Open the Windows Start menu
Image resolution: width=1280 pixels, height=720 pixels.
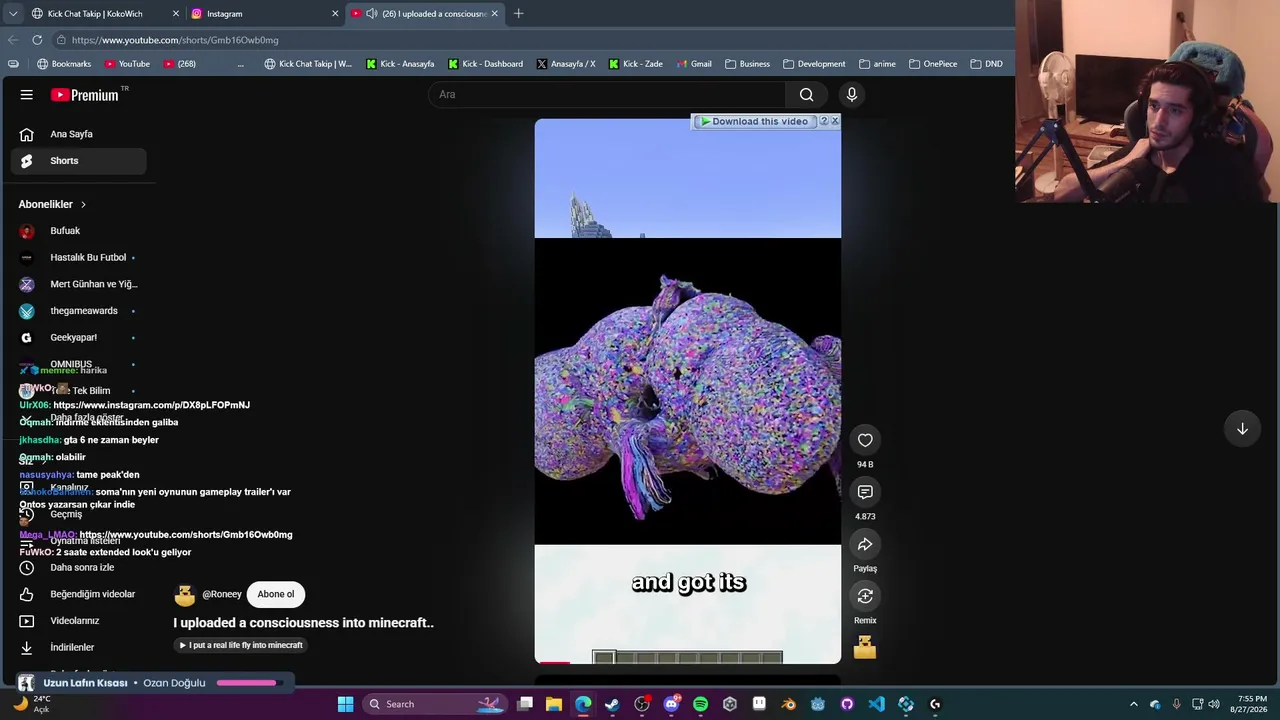pos(345,704)
